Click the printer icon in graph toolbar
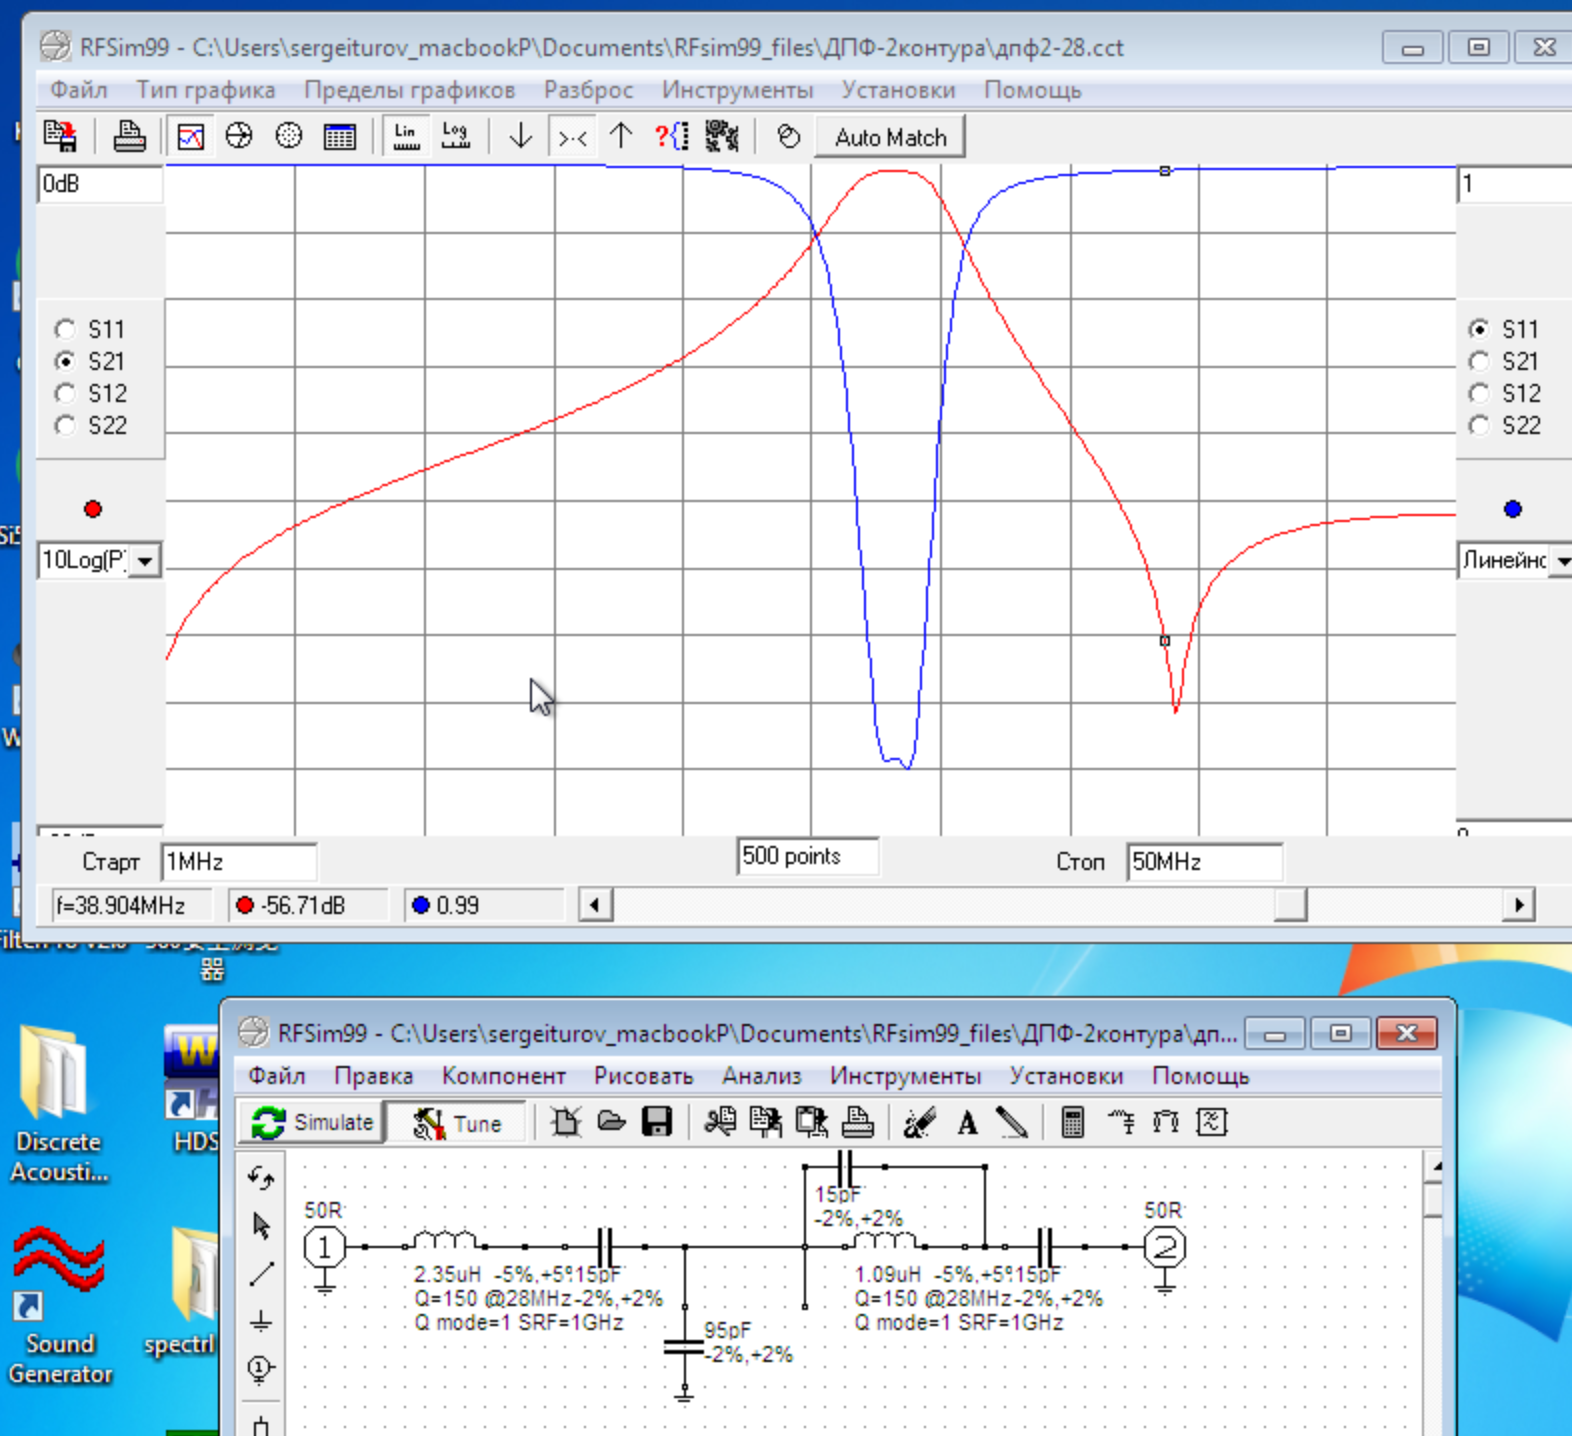 pos(129,136)
